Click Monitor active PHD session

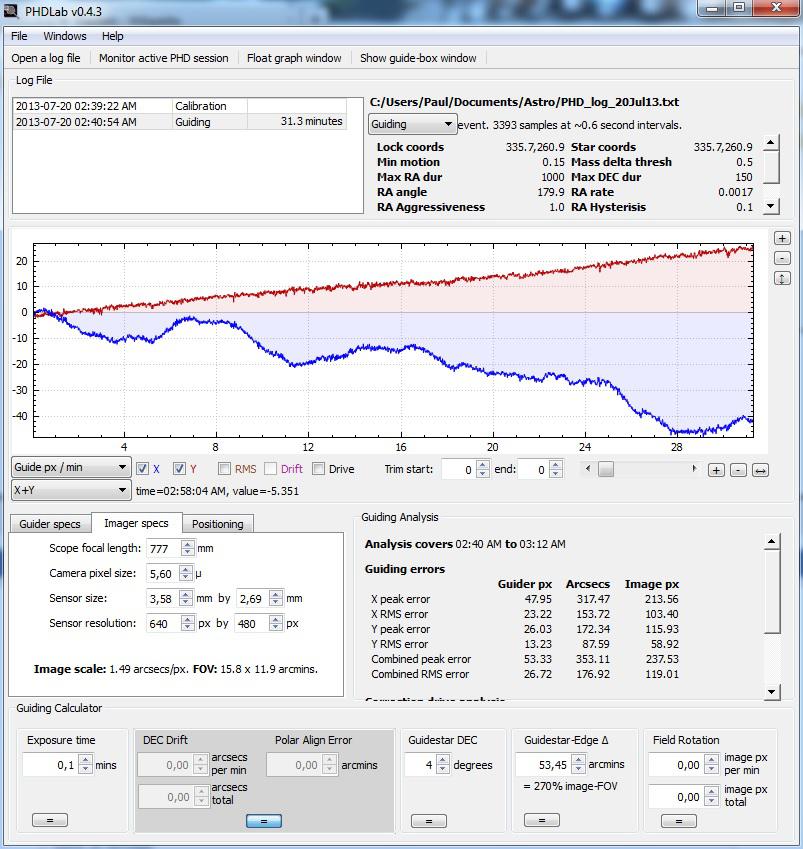pyautogui.click(x=164, y=58)
